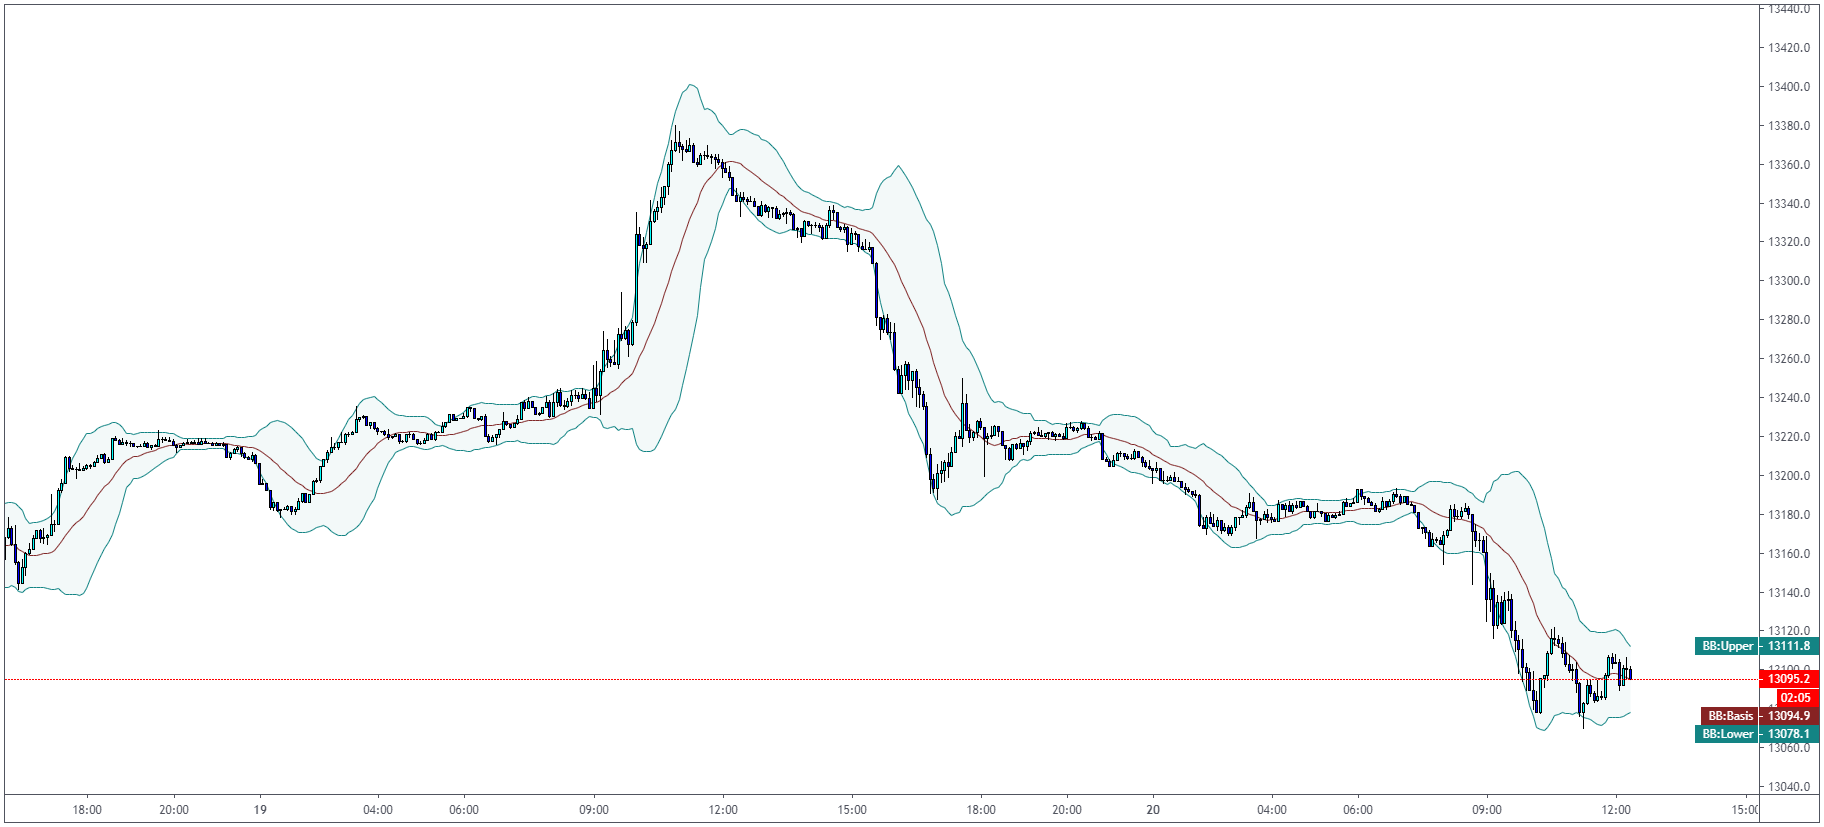Click the BB:Basis indicator label
The height and width of the screenshot is (827, 1824).
click(1730, 716)
